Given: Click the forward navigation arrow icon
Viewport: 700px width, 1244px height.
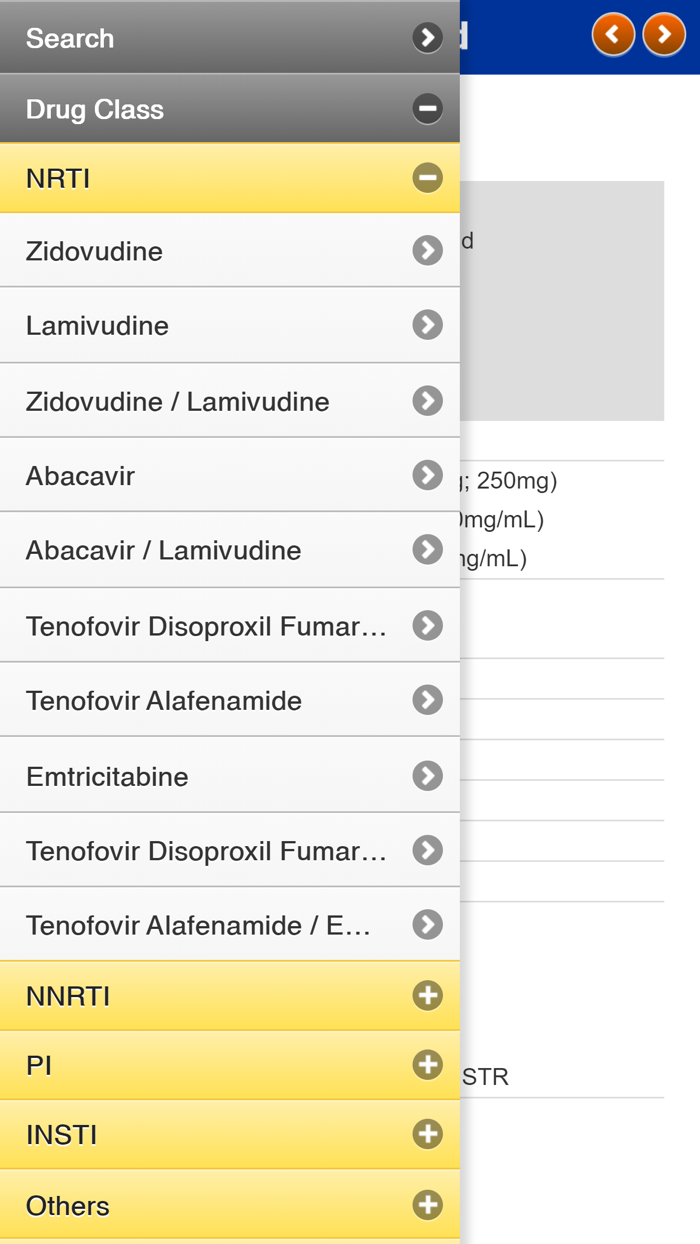Looking at the screenshot, I should click(663, 33).
